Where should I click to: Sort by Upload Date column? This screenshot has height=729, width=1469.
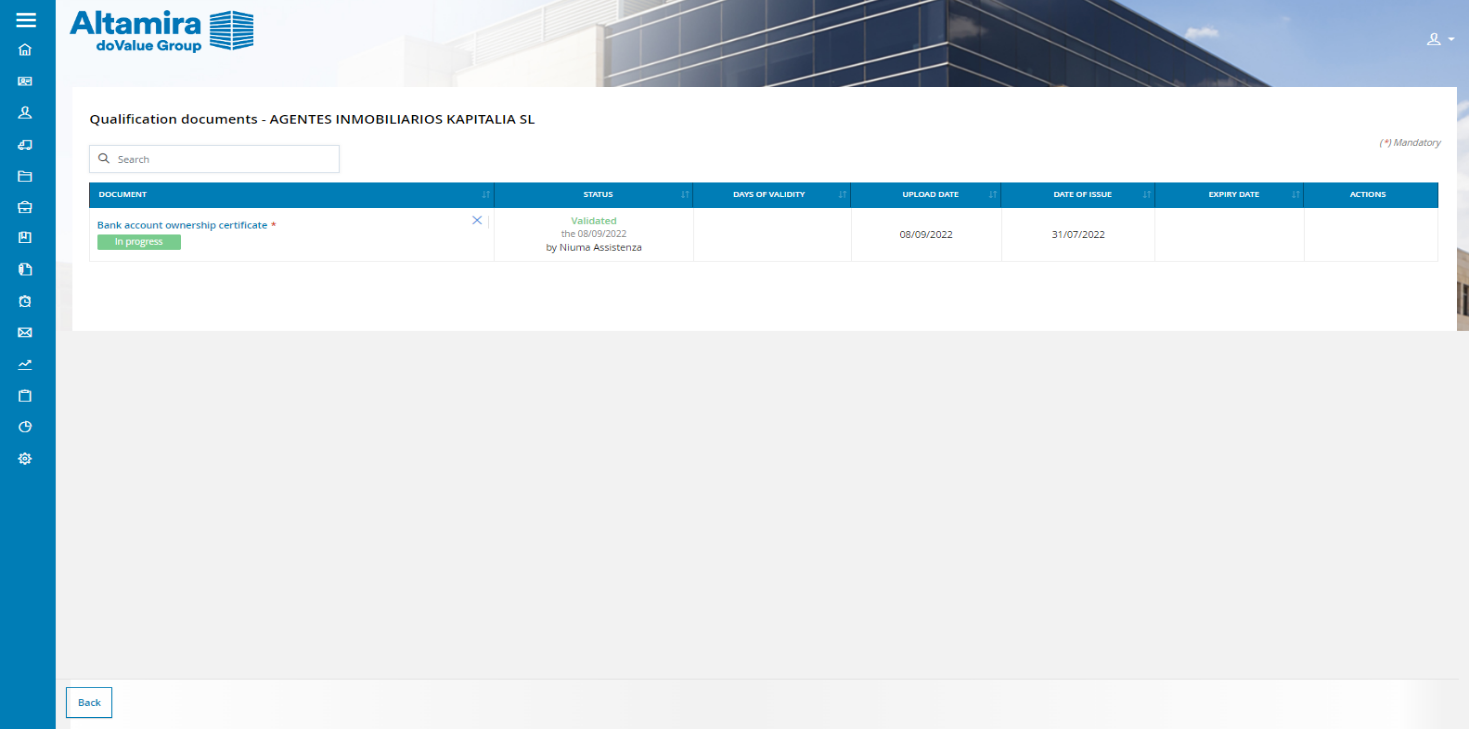tap(926, 195)
